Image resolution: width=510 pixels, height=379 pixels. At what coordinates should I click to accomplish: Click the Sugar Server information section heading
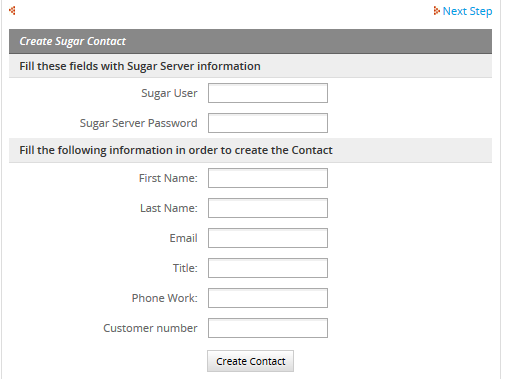250,66
